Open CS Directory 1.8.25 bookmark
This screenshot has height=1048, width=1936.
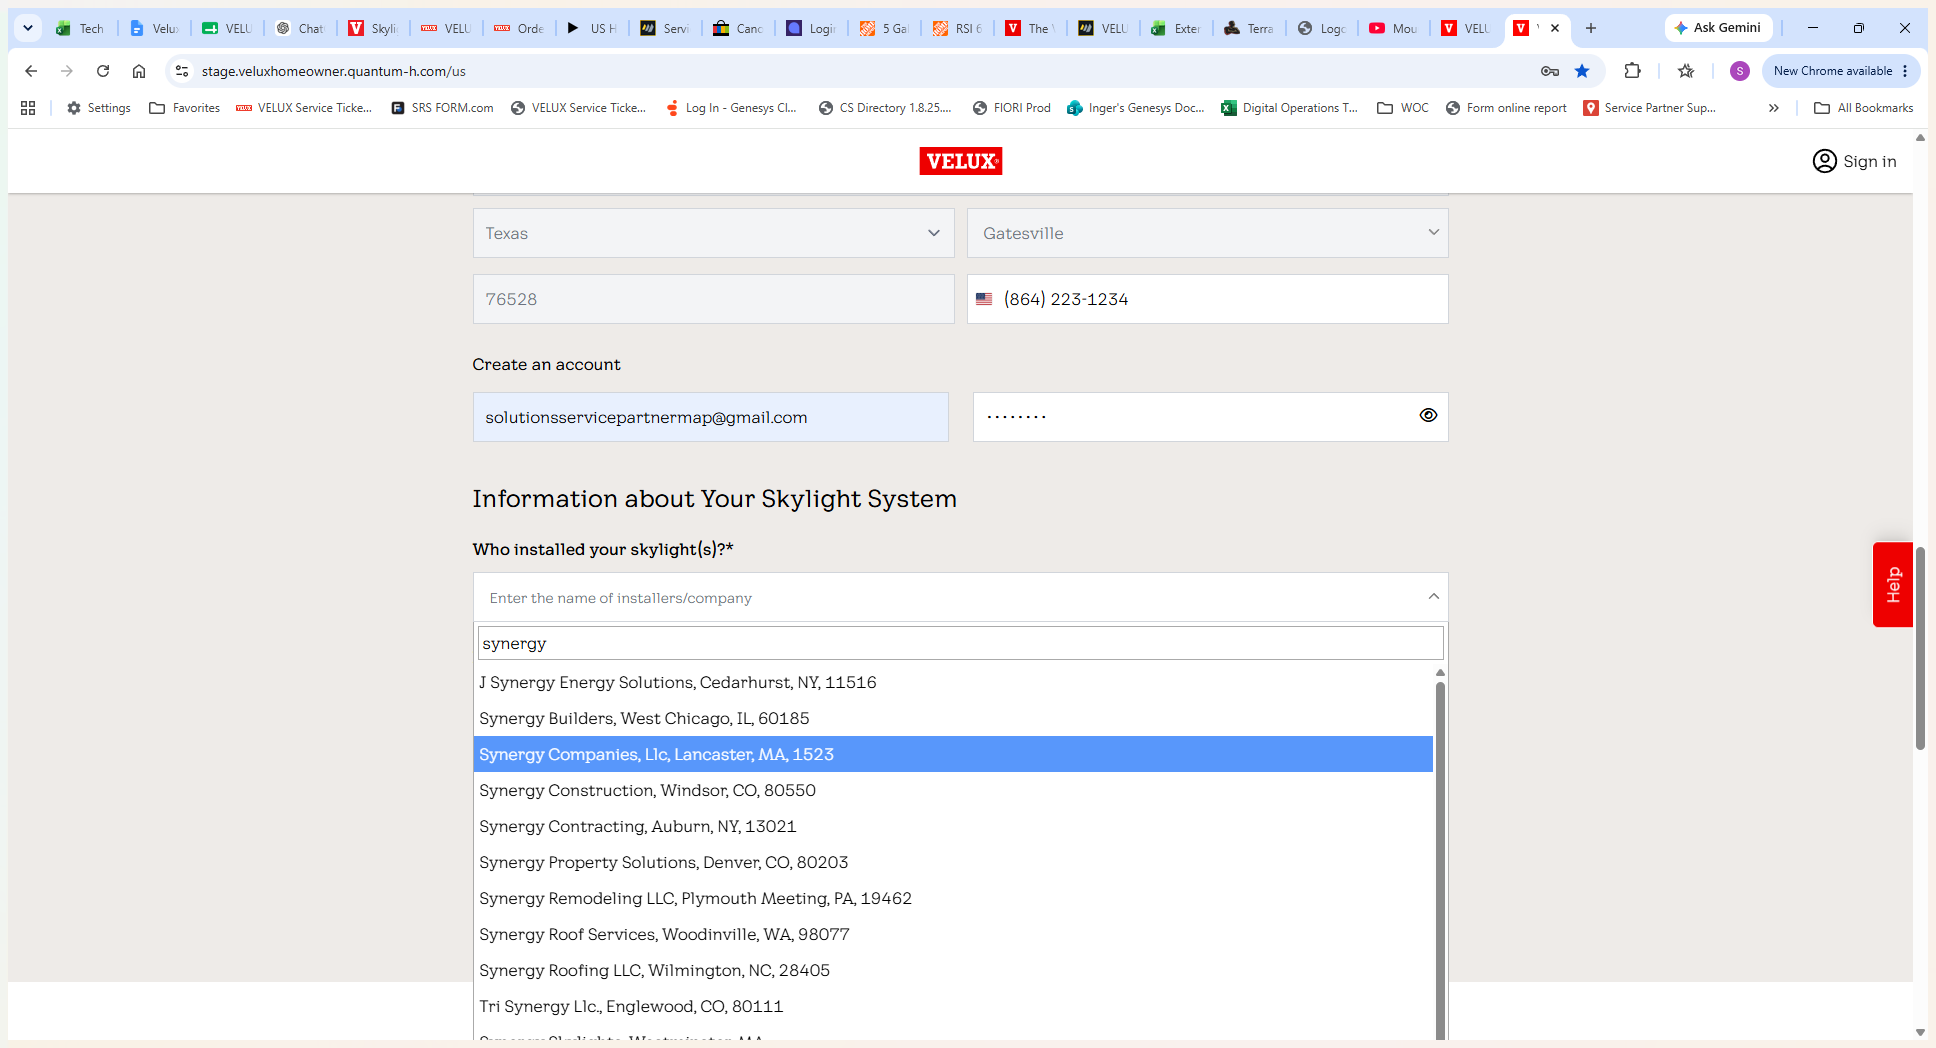885,108
